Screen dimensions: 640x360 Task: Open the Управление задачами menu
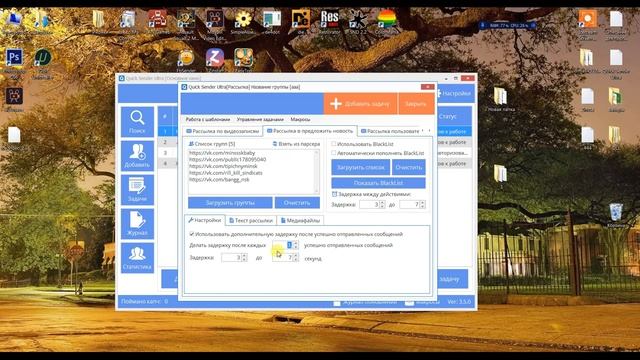point(260,120)
